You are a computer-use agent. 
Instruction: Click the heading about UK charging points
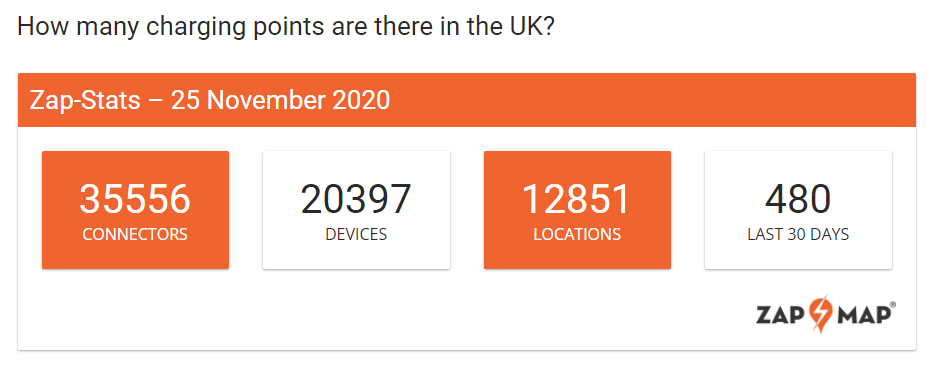click(285, 27)
